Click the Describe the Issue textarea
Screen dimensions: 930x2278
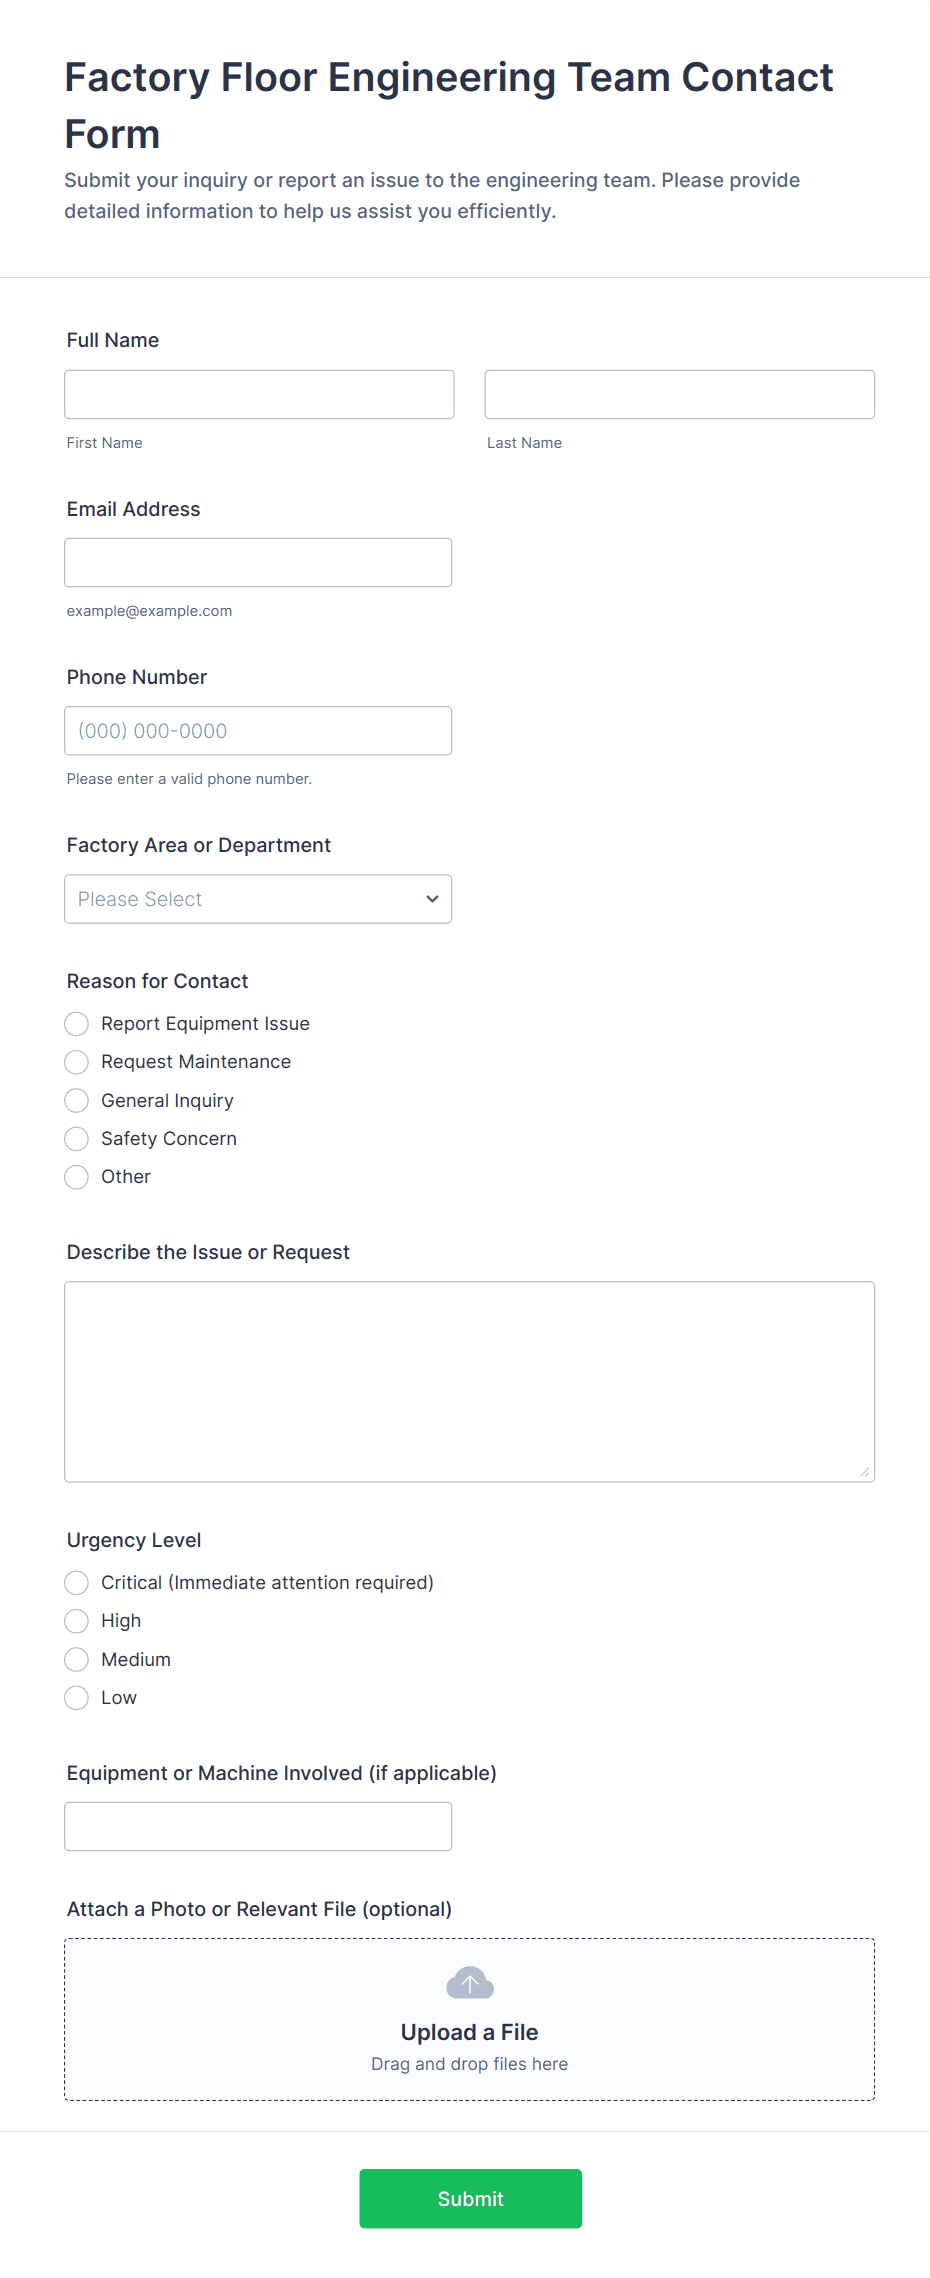[469, 1380]
